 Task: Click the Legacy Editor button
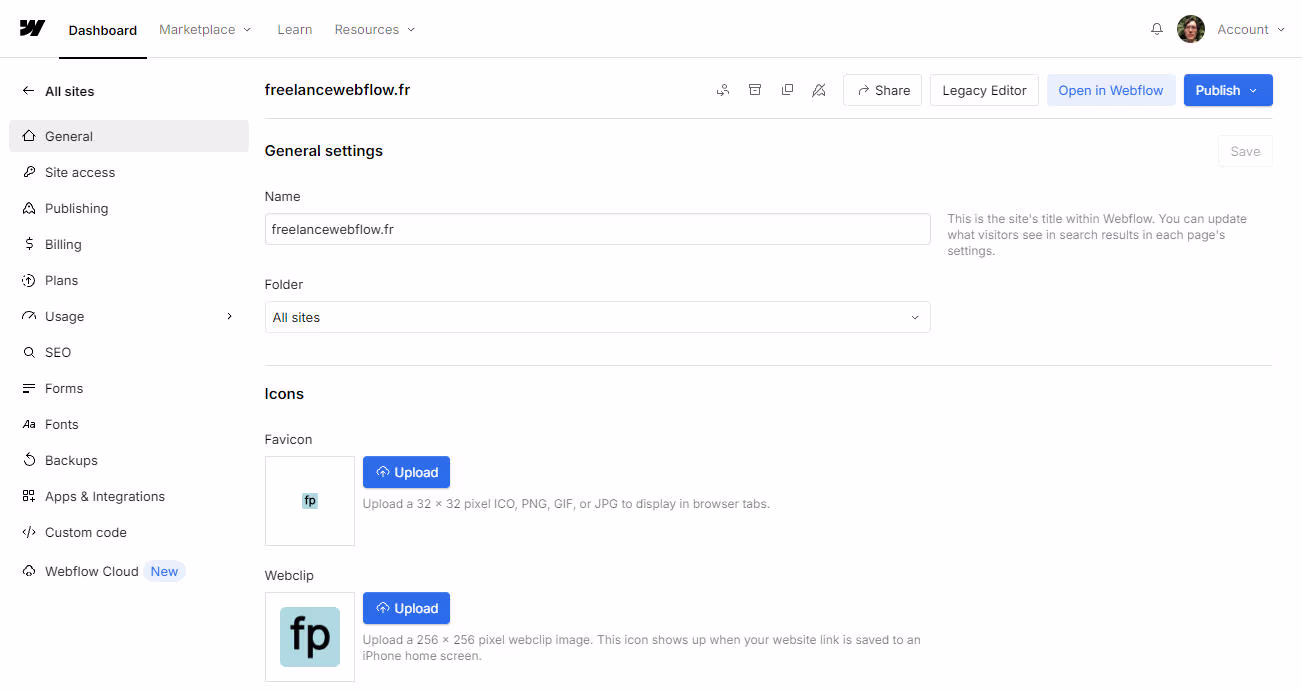[x=984, y=90]
